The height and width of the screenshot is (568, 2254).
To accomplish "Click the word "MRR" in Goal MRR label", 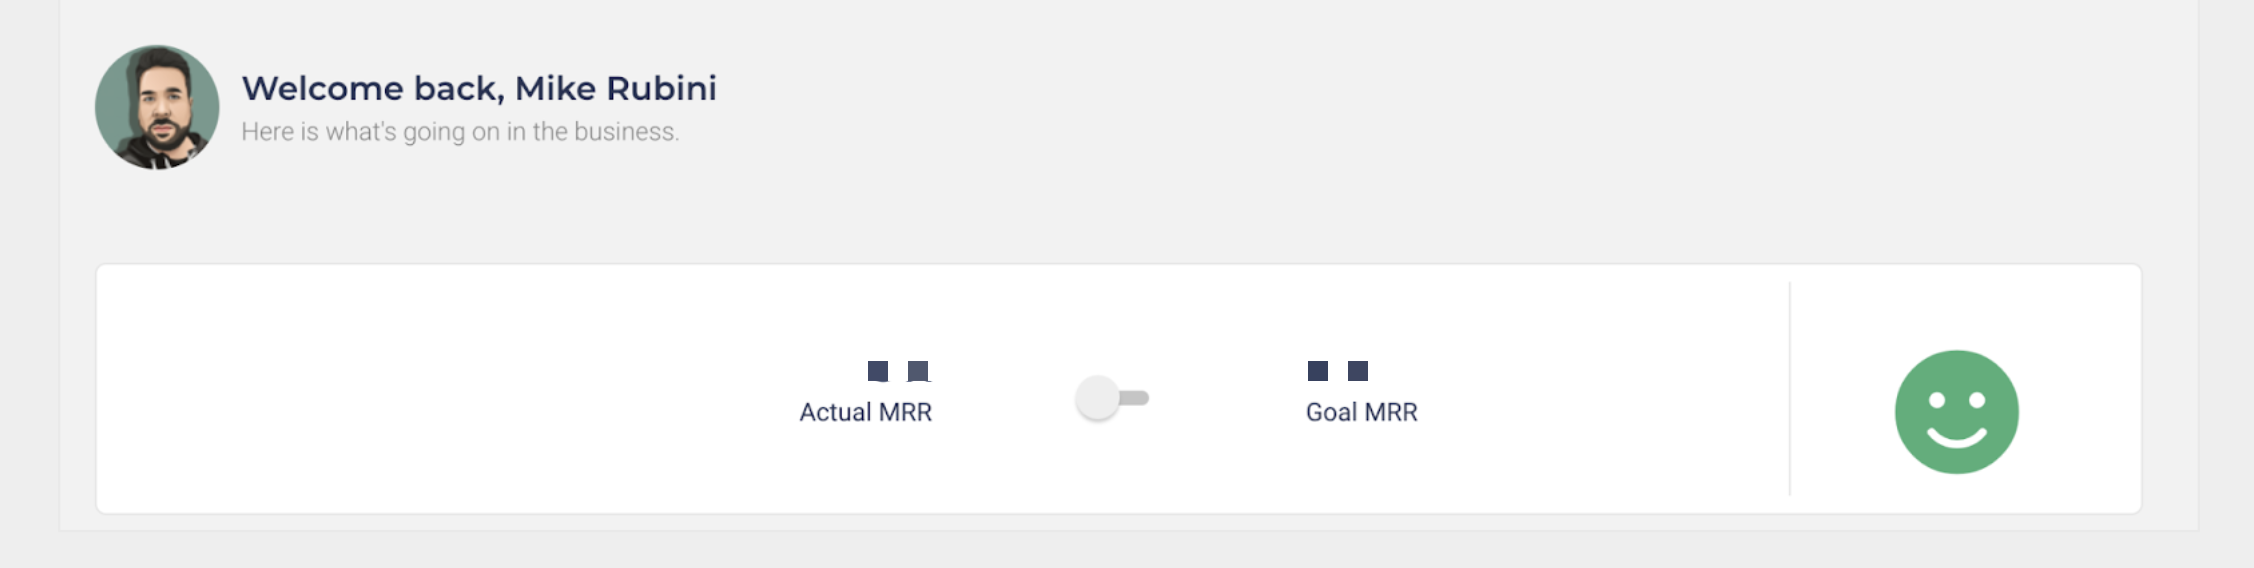I will click(x=1391, y=412).
